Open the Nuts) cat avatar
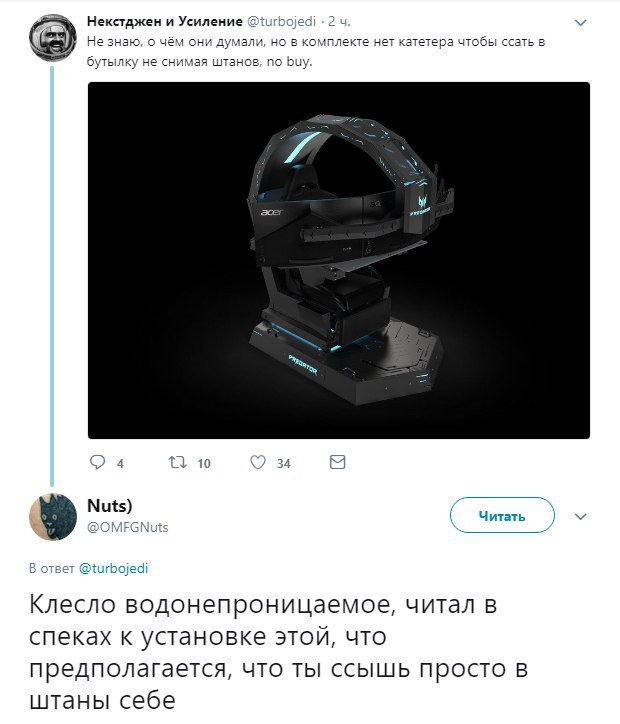This screenshot has height=724, width=620. [53, 516]
